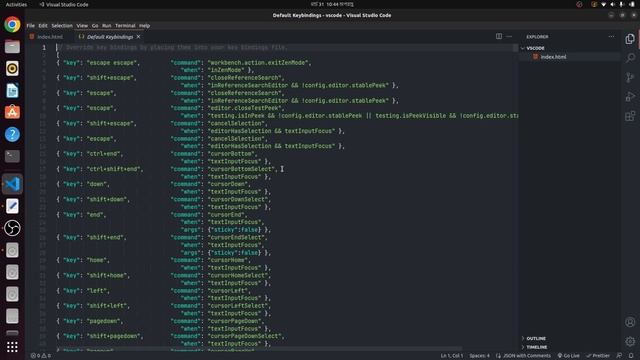Open LibreOffice Writer from the dock
Image resolution: width=640 pixels, height=360 pixels.
(x=12, y=91)
